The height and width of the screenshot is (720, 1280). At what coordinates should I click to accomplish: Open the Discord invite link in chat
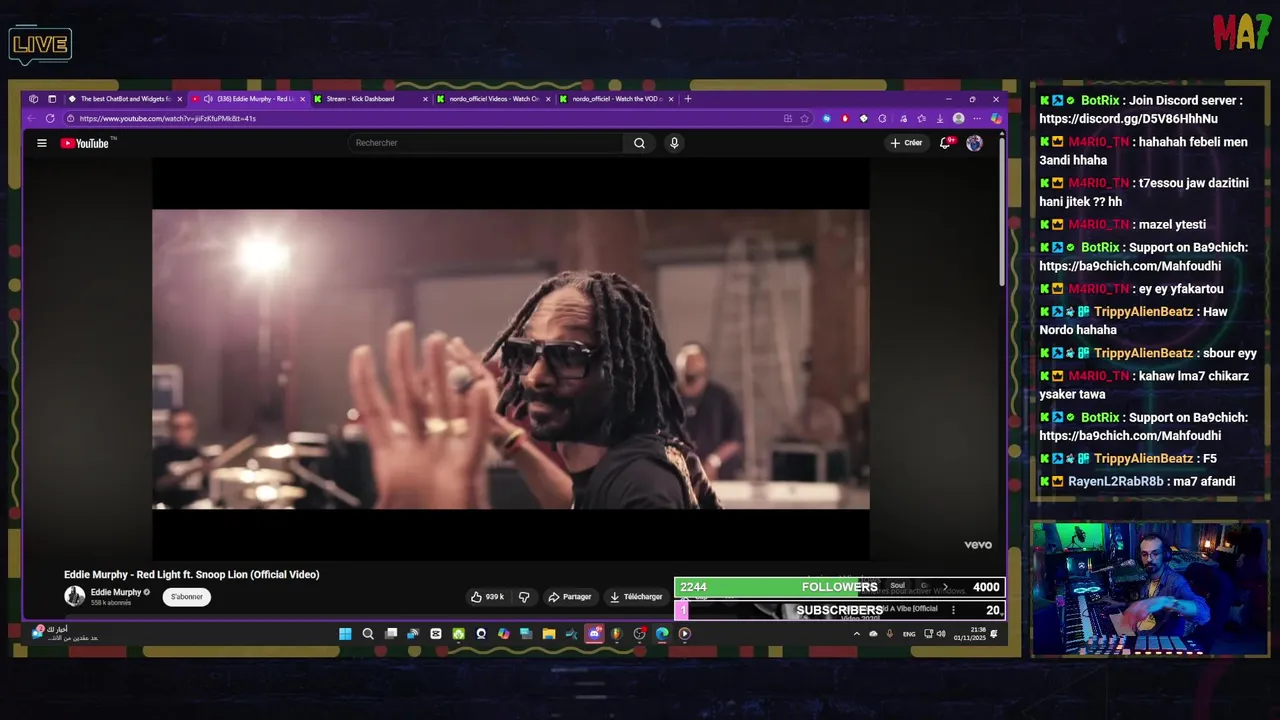pyautogui.click(x=1128, y=119)
